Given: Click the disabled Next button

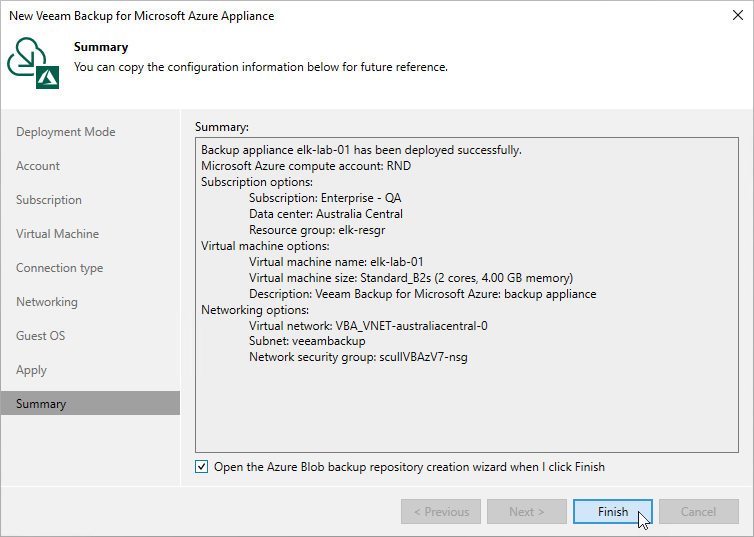Looking at the screenshot, I should tap(527, 512).
